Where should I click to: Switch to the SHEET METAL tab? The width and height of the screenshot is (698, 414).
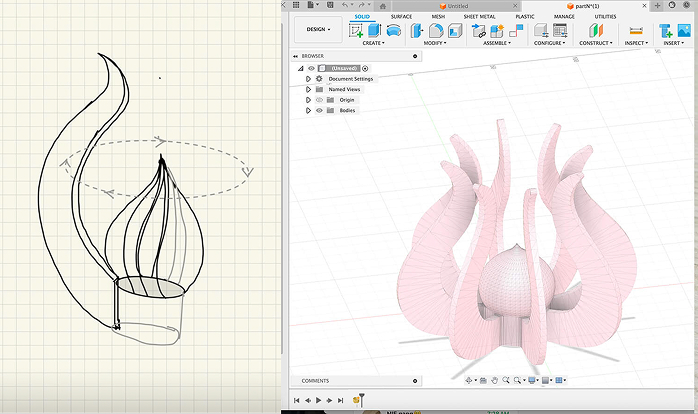[479, 16]
